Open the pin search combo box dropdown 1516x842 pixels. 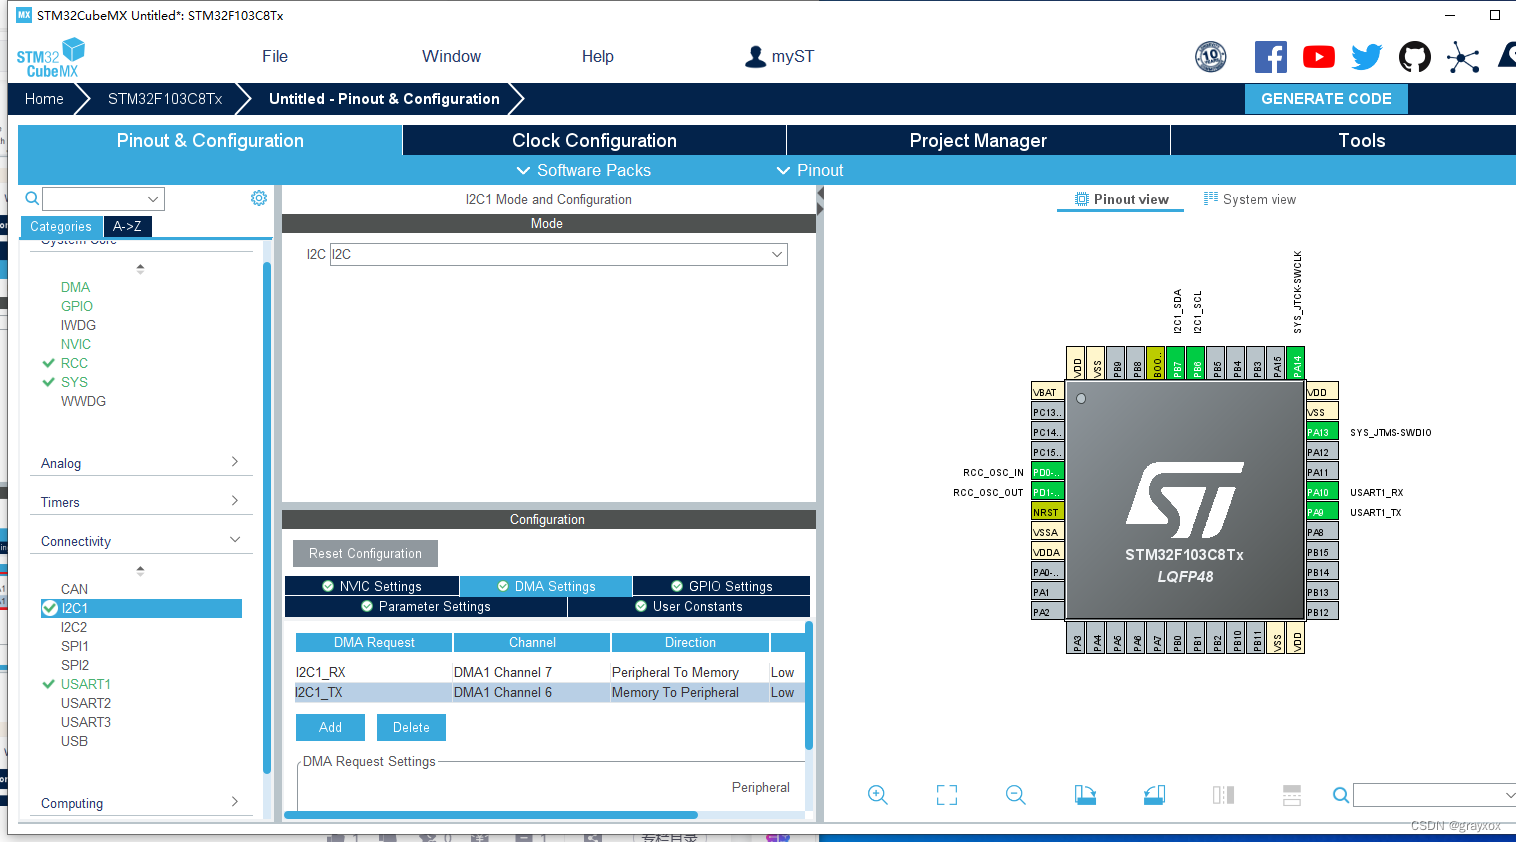(x=1509, y=795)
